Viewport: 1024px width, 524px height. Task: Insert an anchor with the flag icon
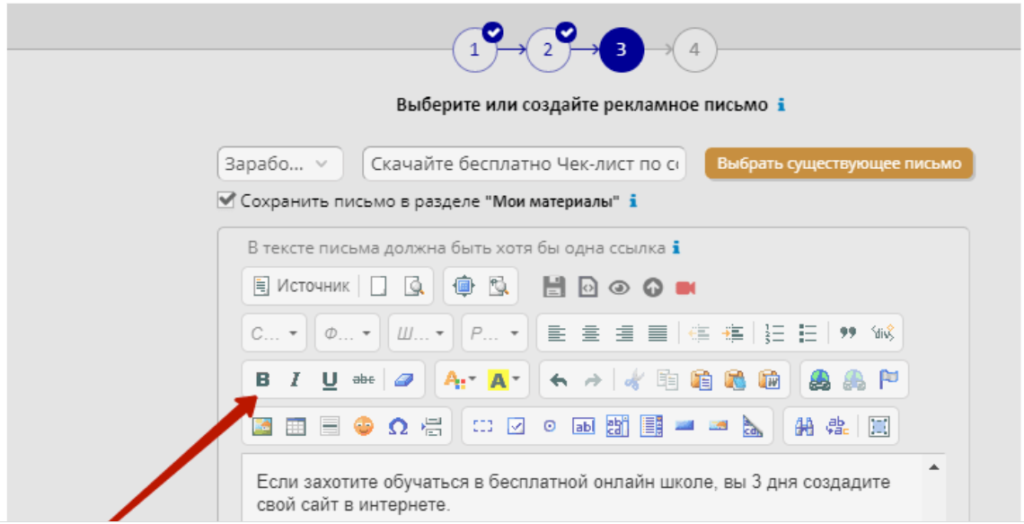[x=888, y=380]
